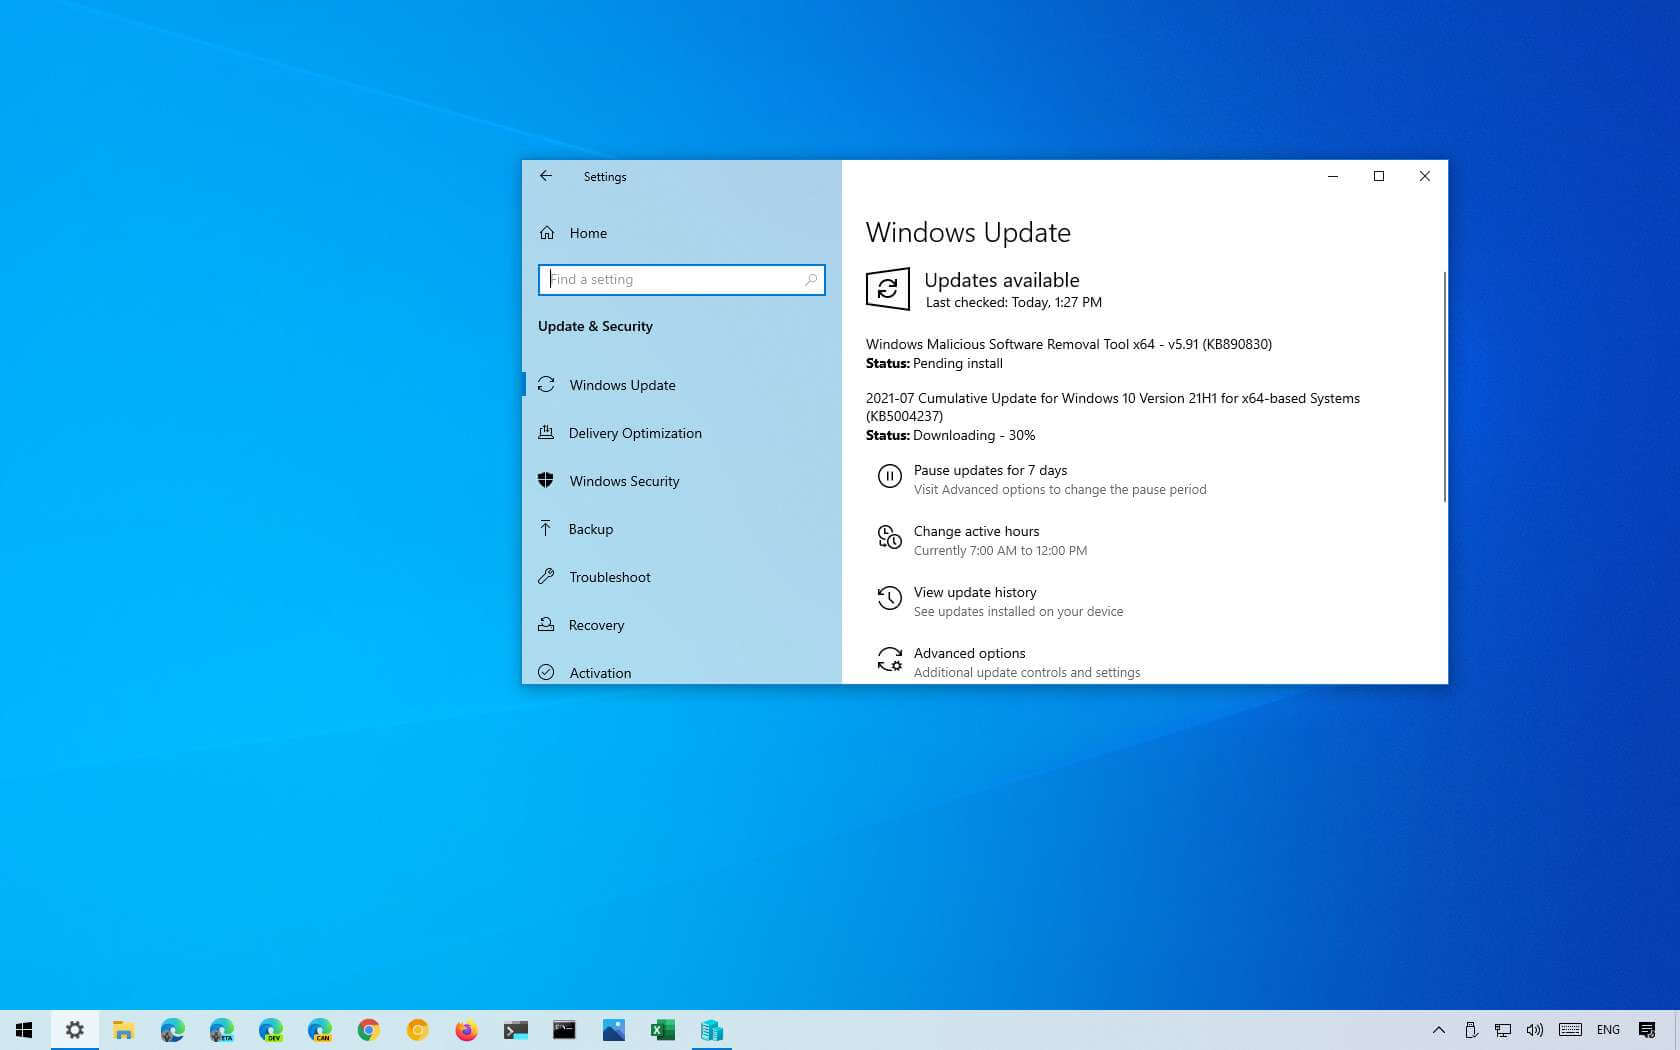Go back with the Settings back arrow
The height and width of the screenshot is (1050, 1680).
546,176
